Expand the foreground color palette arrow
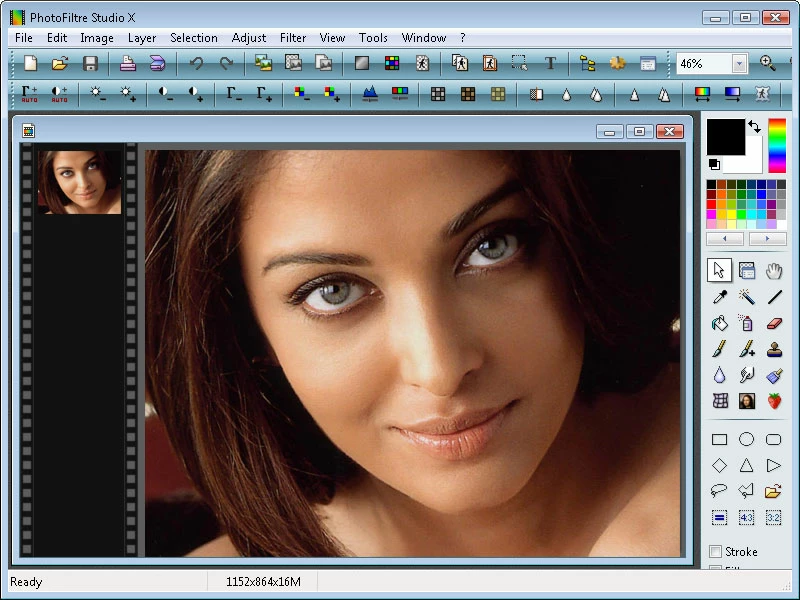 point(768,238)
